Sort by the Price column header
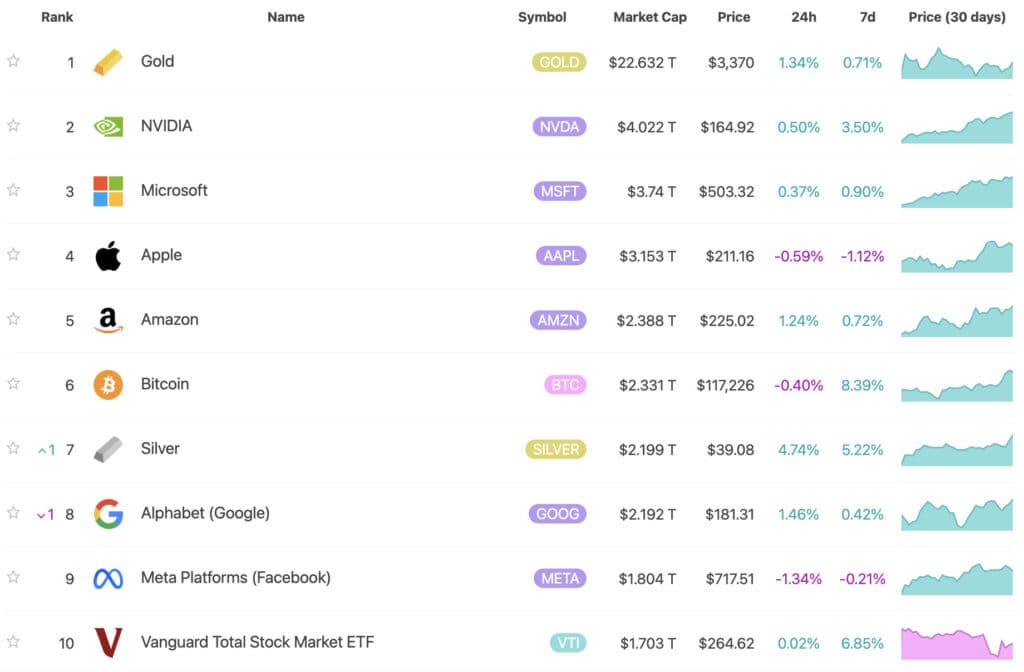 click(733, 17)
